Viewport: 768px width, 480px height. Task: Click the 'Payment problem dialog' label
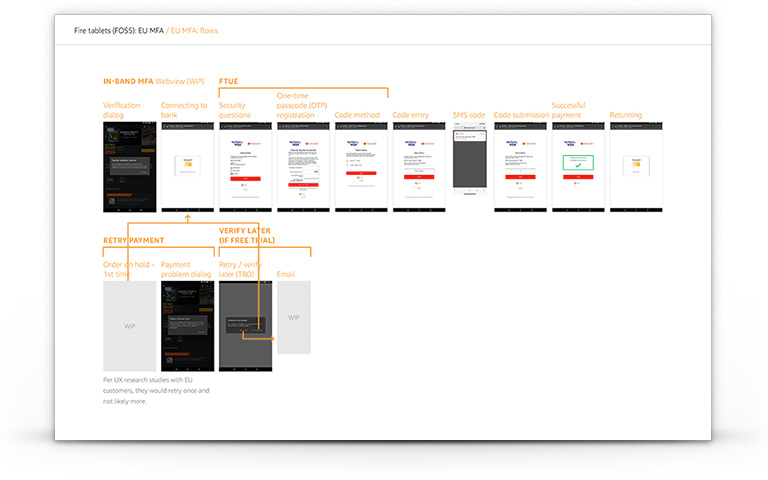186,269
